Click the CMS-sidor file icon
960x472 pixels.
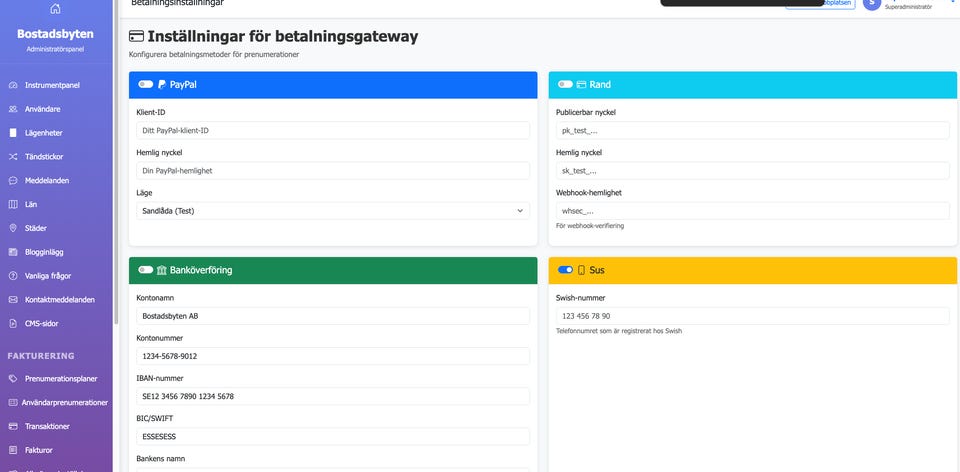click(13, 324)
